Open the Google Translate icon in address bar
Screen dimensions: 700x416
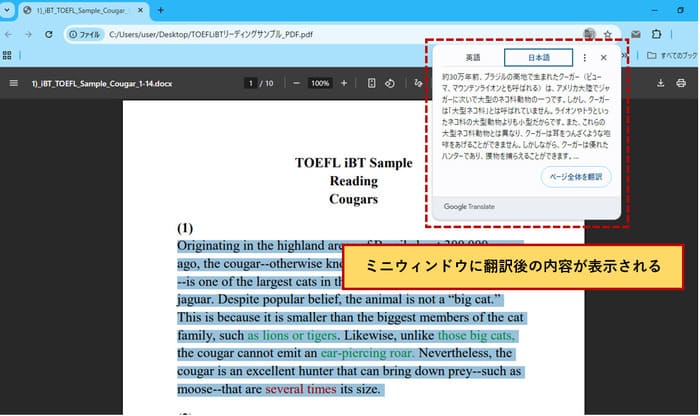click(590, 33)
